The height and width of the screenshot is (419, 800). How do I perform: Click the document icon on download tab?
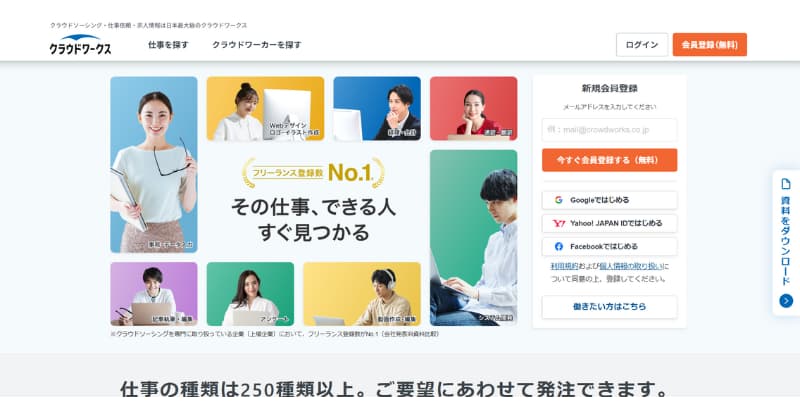click(x=786, y=184)
